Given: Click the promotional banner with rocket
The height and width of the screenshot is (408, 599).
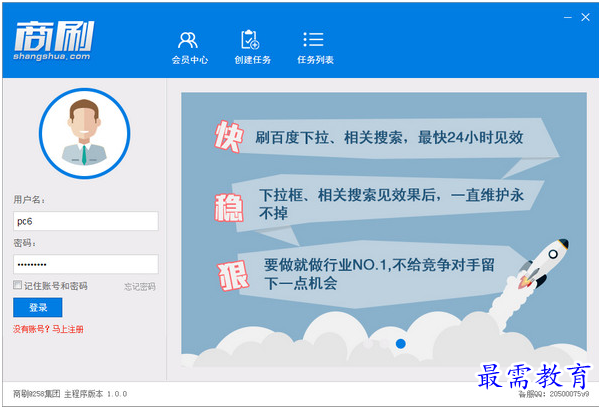Looking at the screenshot, I should point(384,230).
